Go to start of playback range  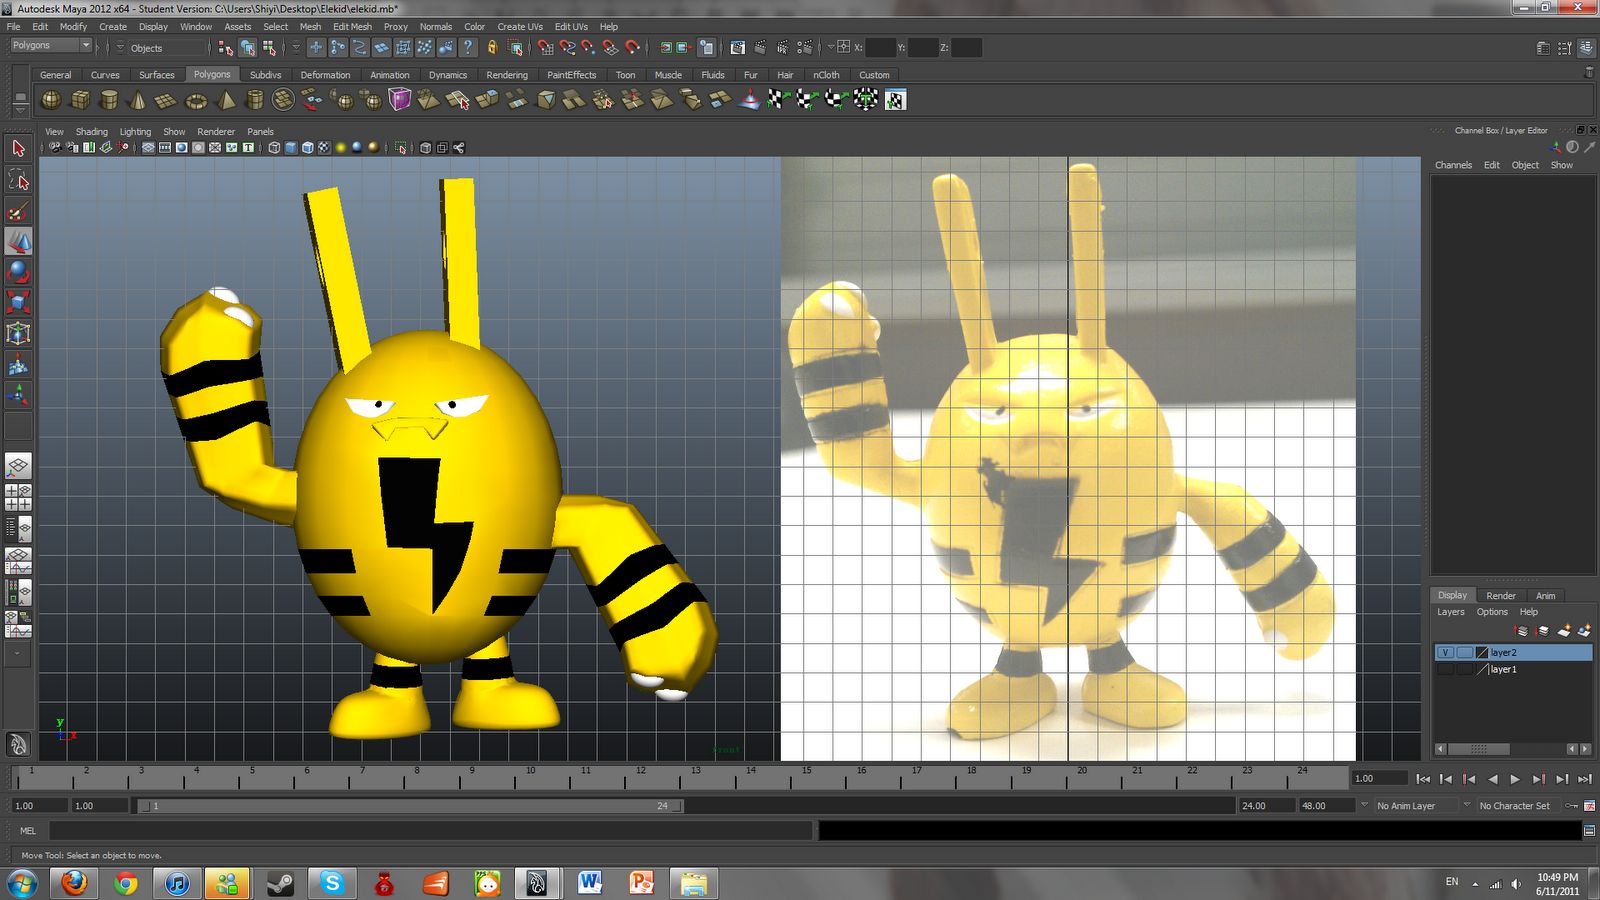tap(1423, 779)
